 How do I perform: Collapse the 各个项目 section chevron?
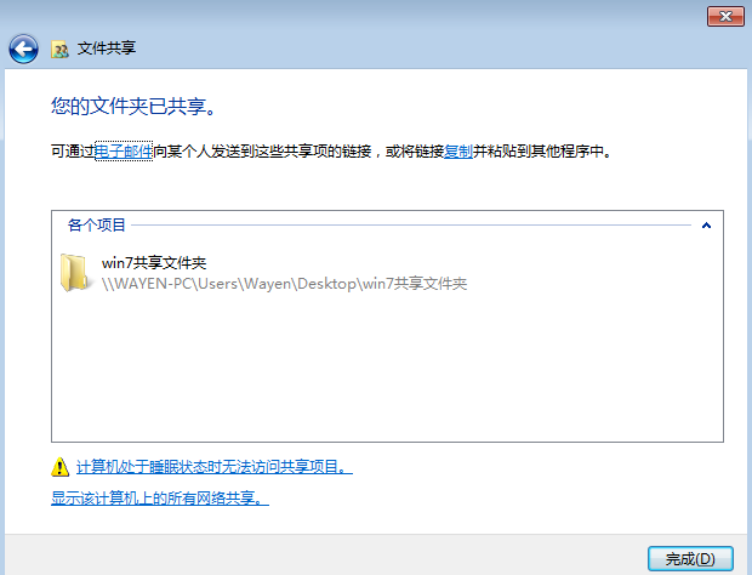coord(706,225)
